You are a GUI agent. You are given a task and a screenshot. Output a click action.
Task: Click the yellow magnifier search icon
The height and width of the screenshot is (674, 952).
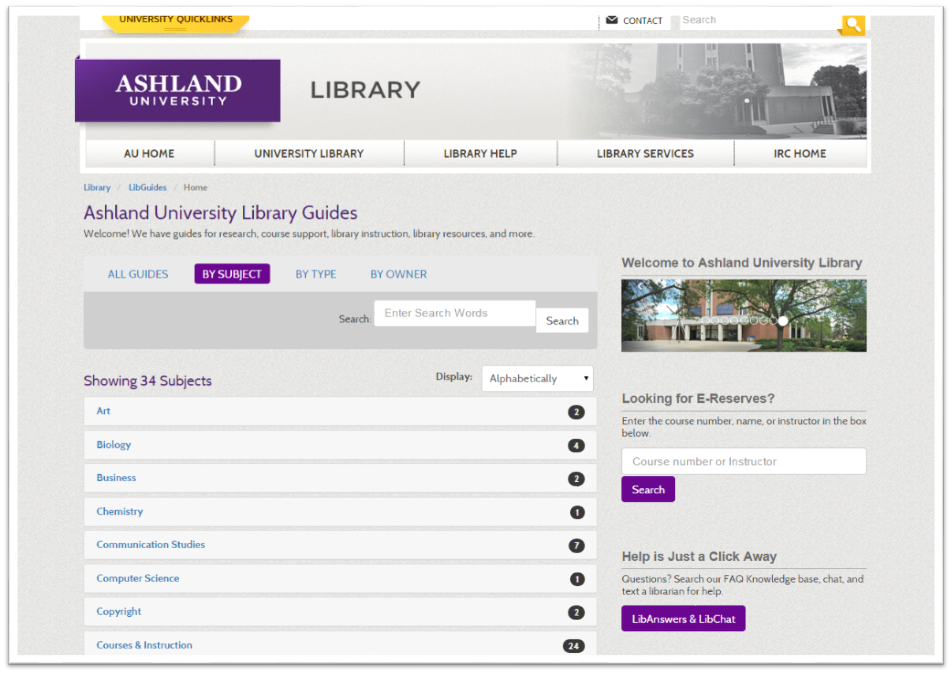[x=853, y=25]
